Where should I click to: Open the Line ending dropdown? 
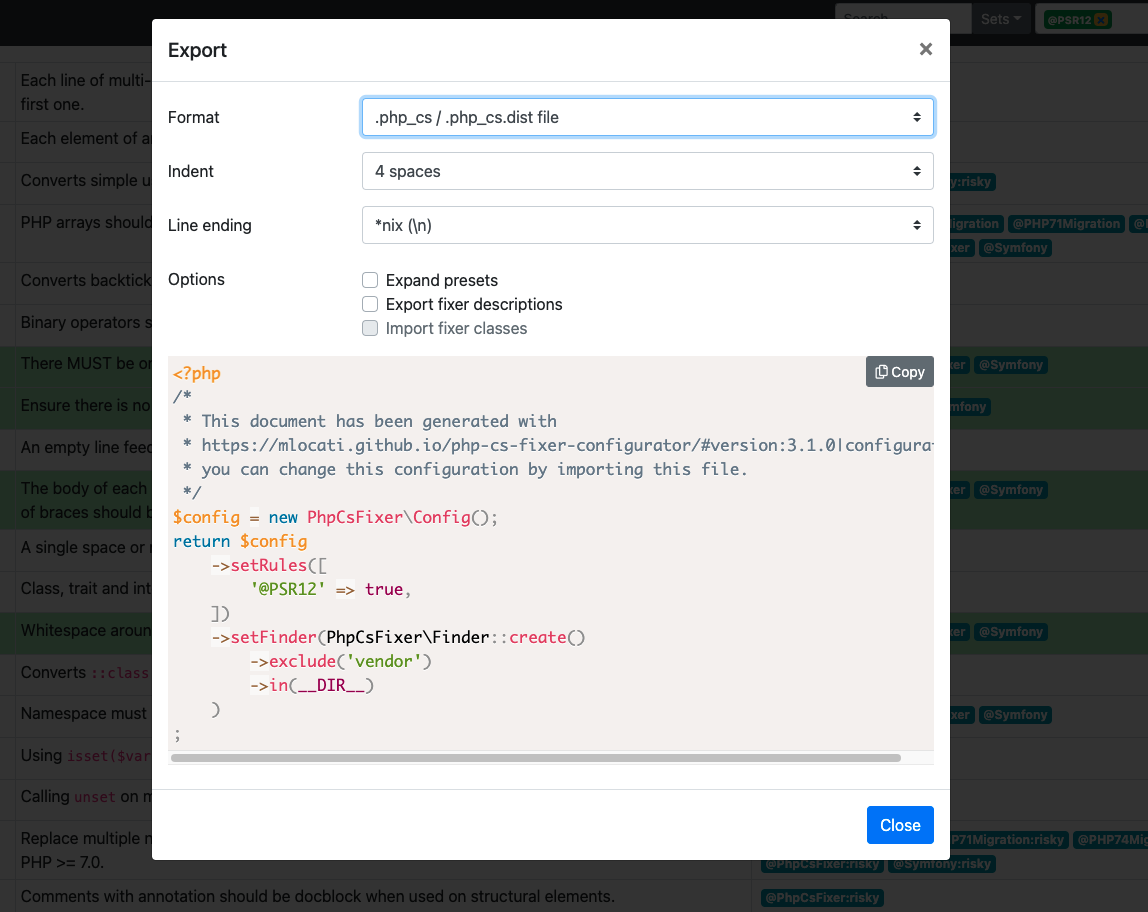pos(647,225)
